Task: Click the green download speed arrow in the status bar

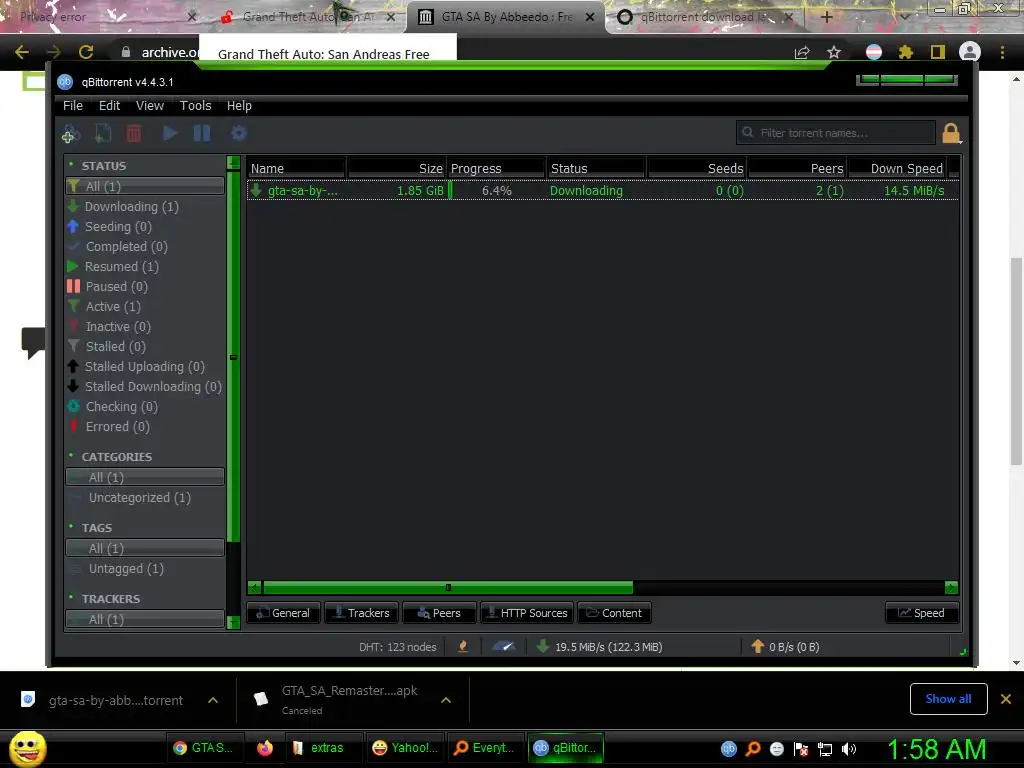Action: [x=542, y=647]
